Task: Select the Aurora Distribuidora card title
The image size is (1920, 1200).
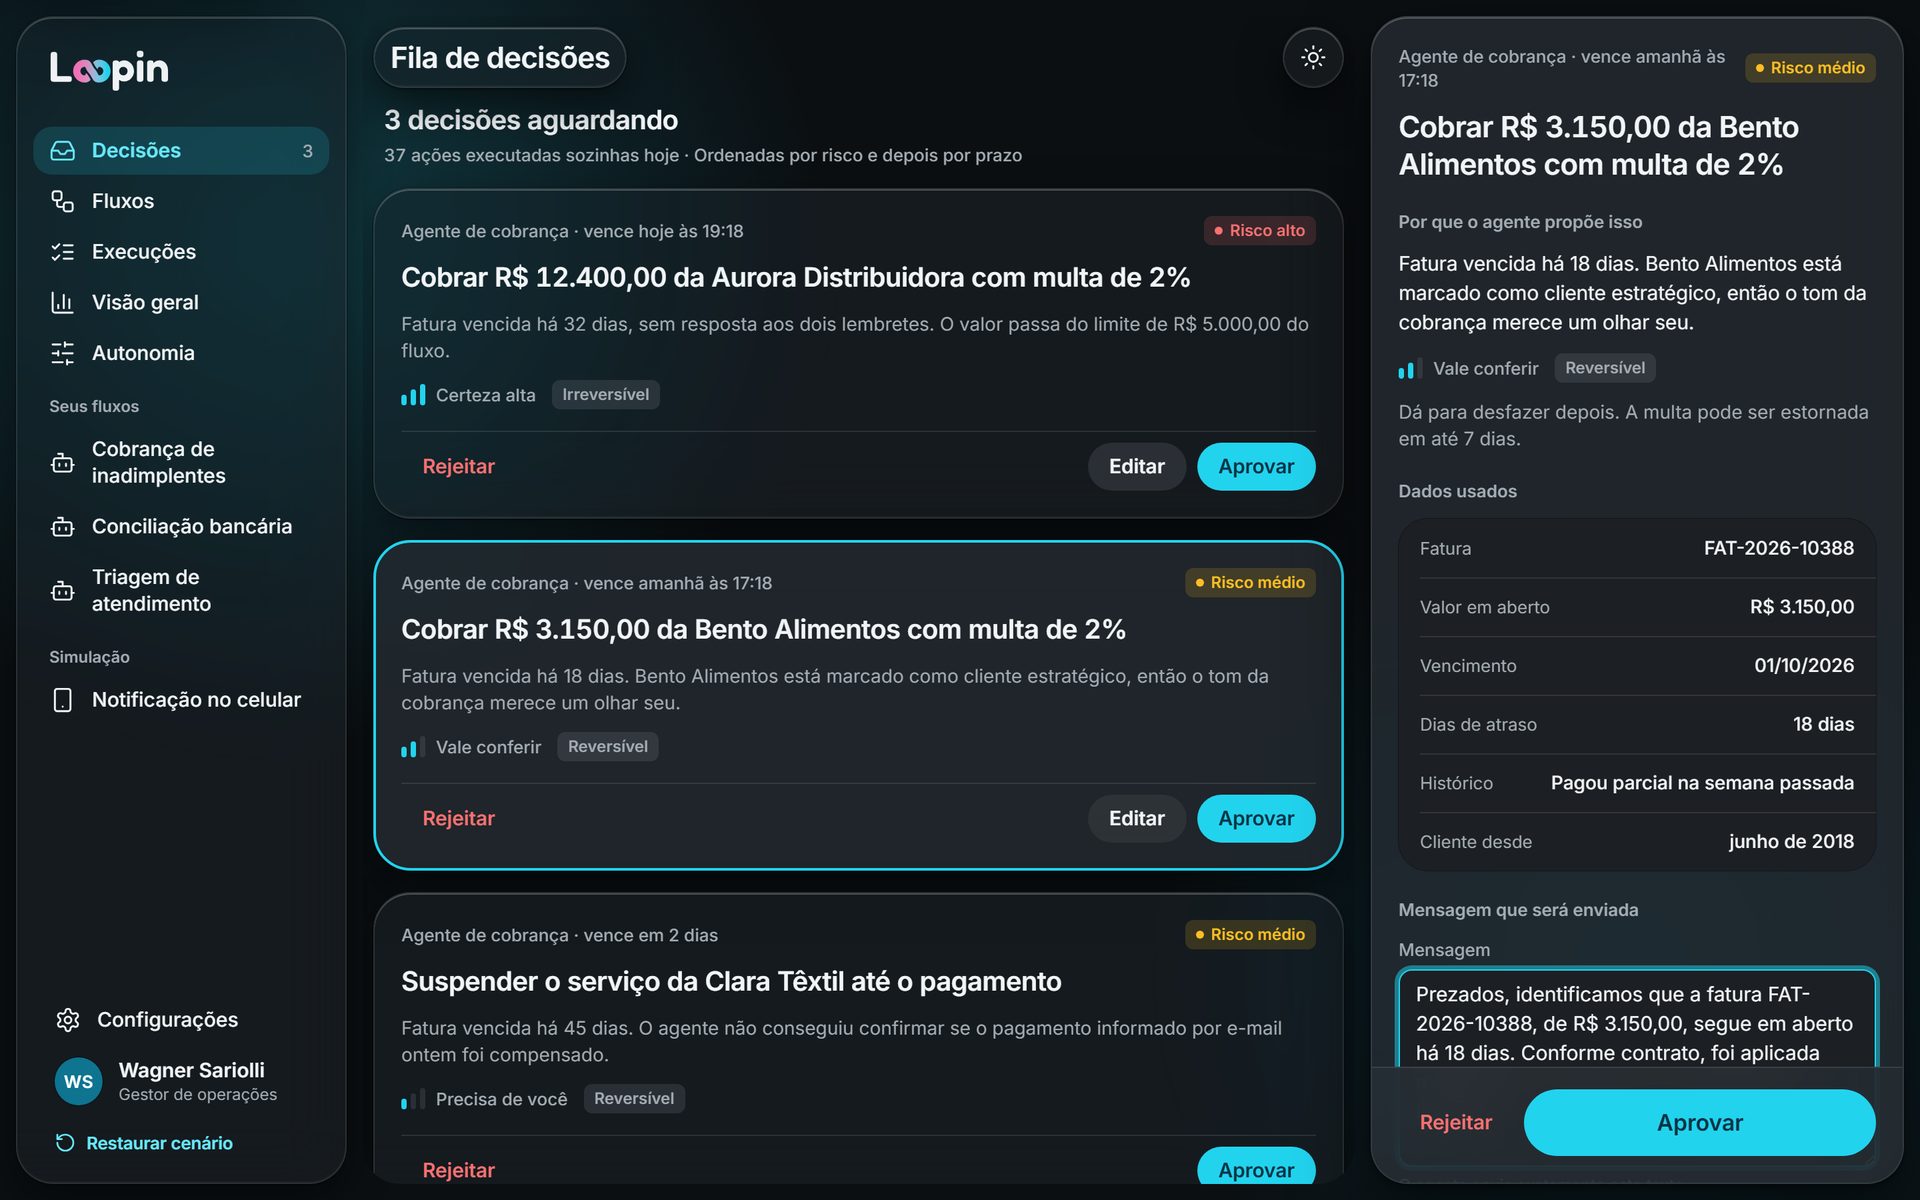Action: click(795, 278)
